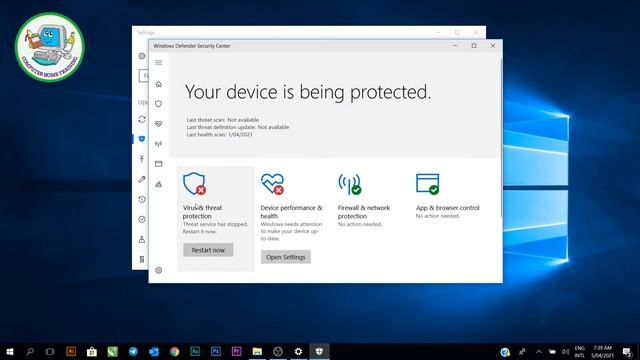Open clock showing 7:39 AM
This screenshot has height=360, width=640.
[x=602, y=351]
